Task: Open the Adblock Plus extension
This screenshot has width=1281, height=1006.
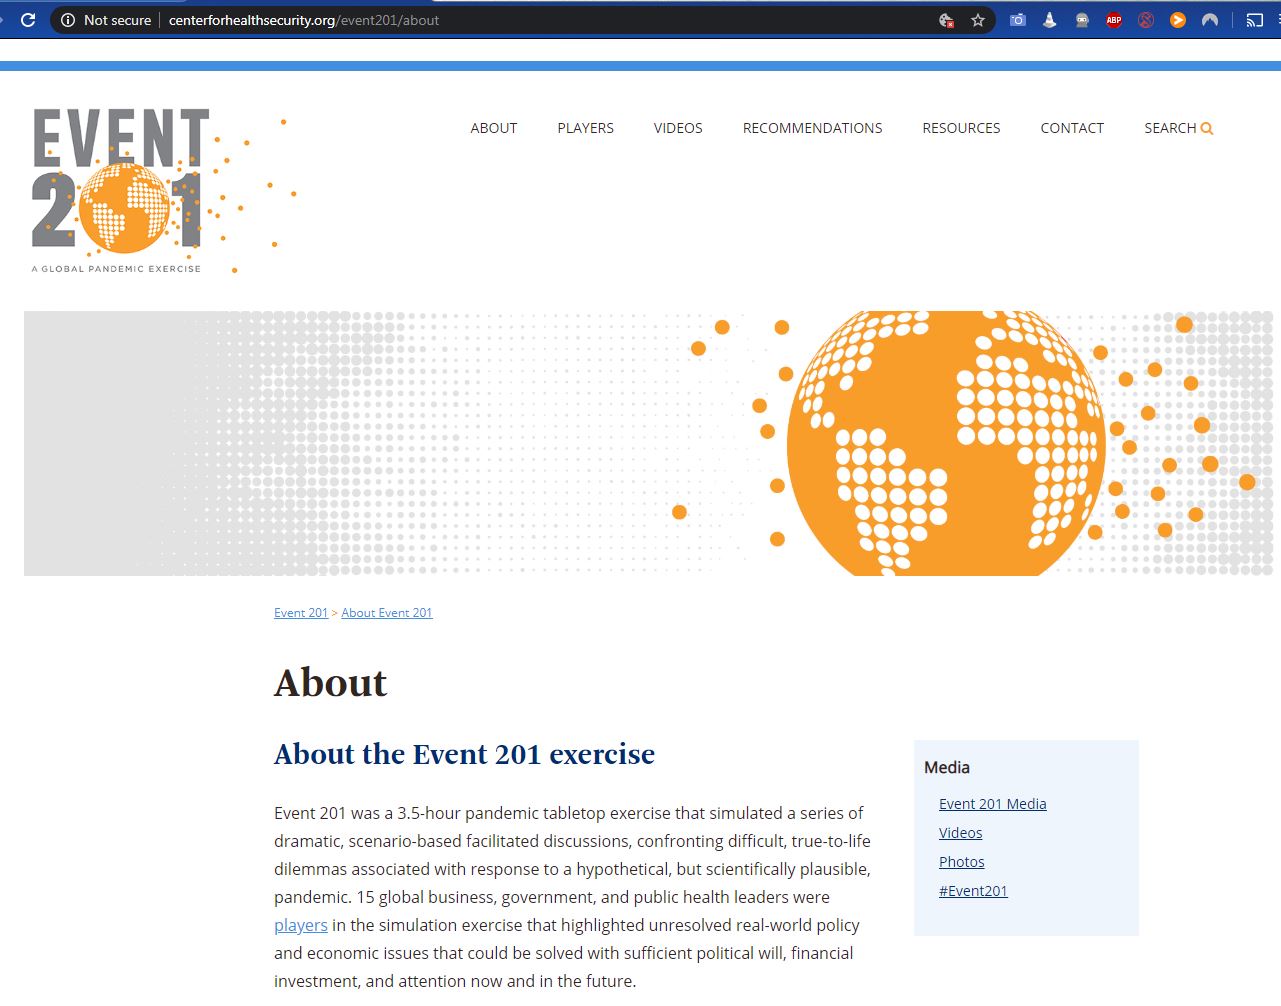Action: (x=1114, y=20)
